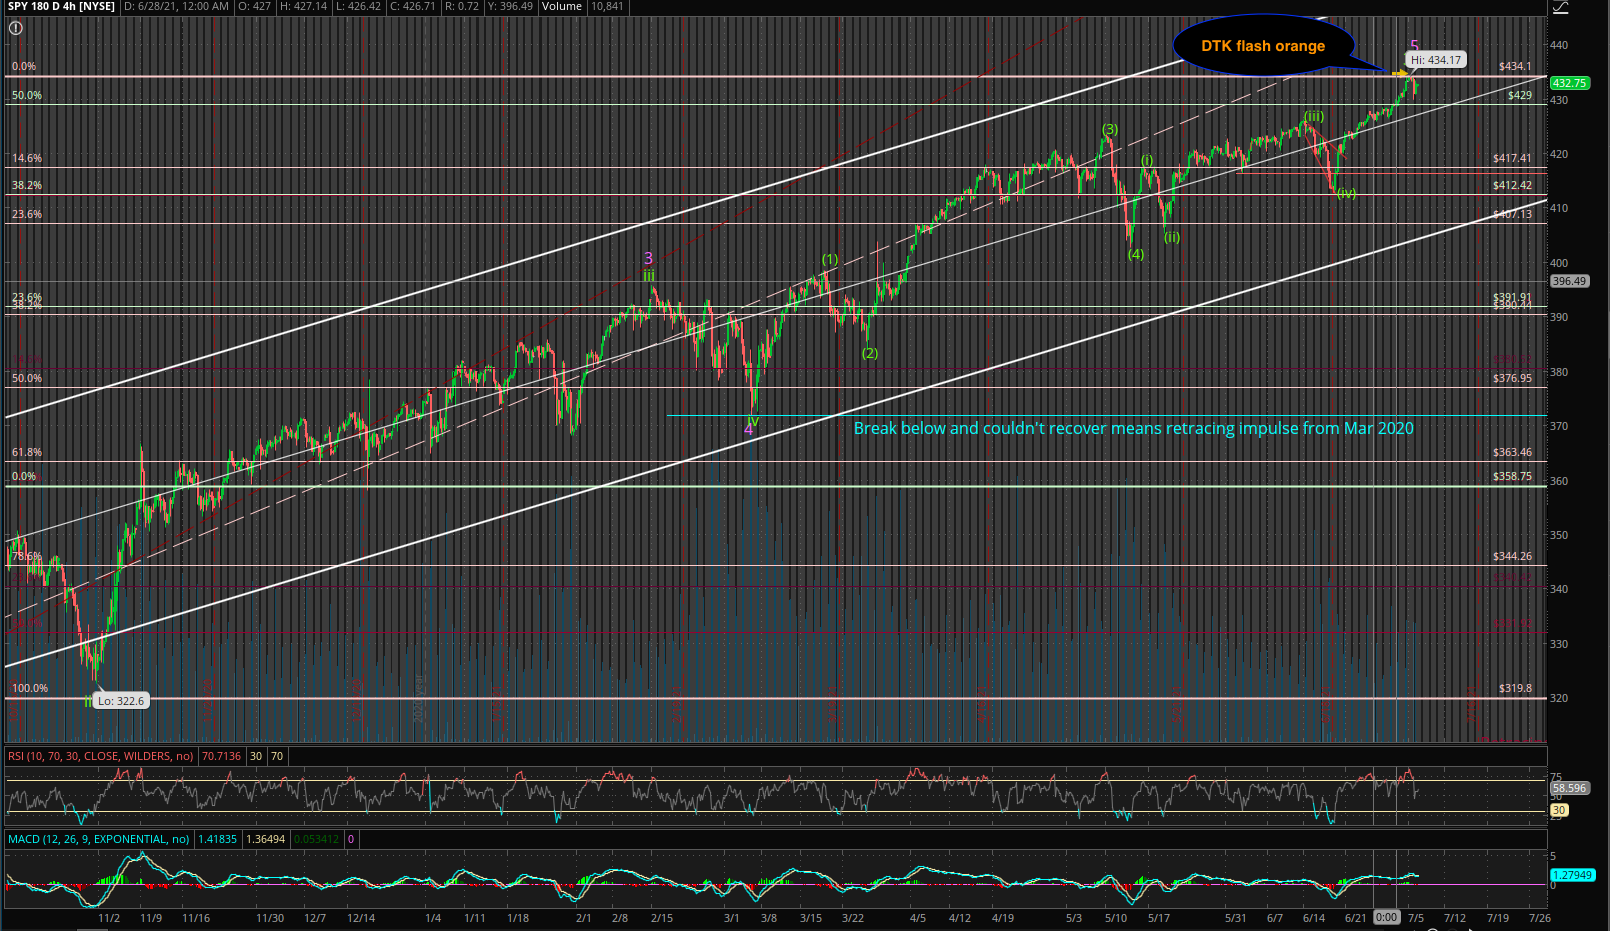The height and width of the screenshot is (931, 1610).
Task: Click the $344.26 Fibonacci price label
Action: click(1512, 556)
